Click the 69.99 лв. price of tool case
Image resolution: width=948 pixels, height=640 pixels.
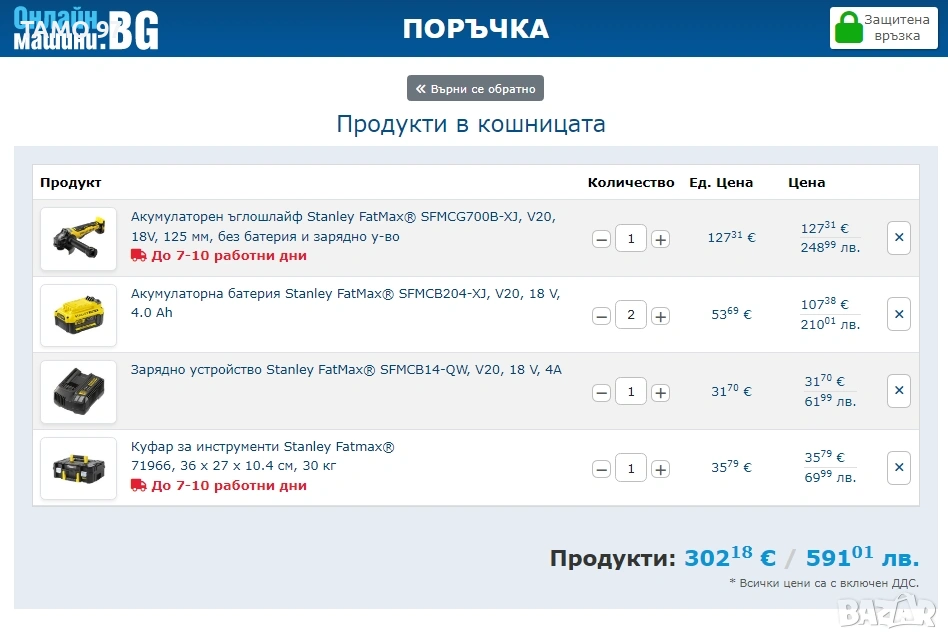pos(830,477)
